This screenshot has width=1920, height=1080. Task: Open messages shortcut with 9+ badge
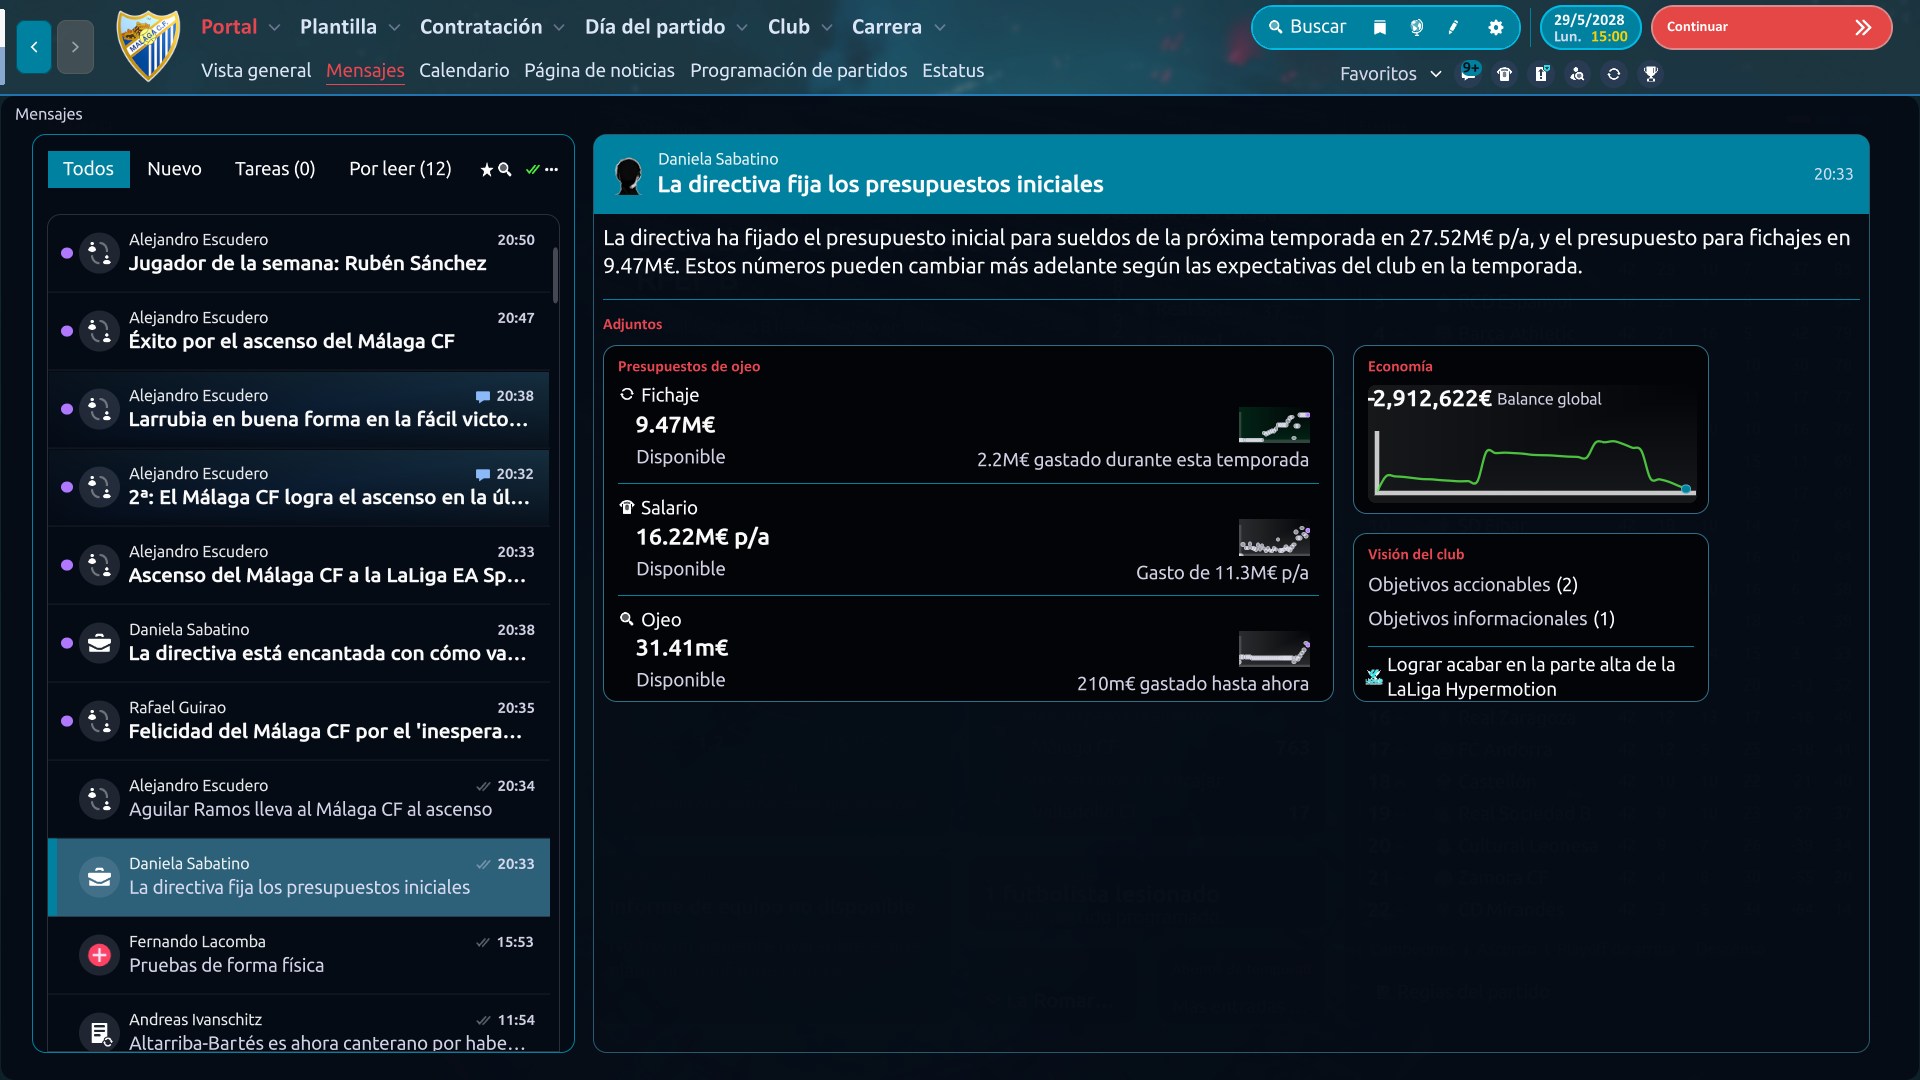point(1468,73)
